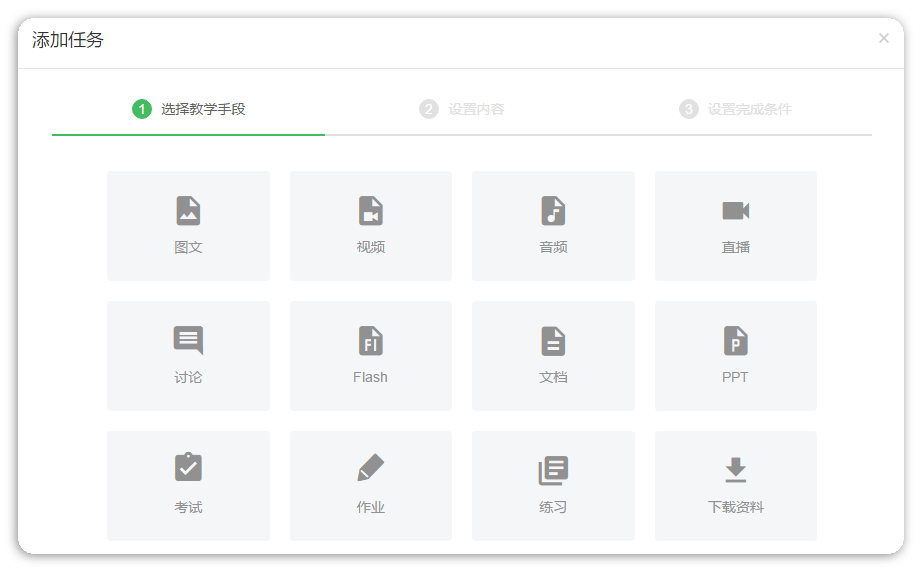Choose the 视频 video file icon
This screenshot has width=922, height=572.
tap(371, 211)
